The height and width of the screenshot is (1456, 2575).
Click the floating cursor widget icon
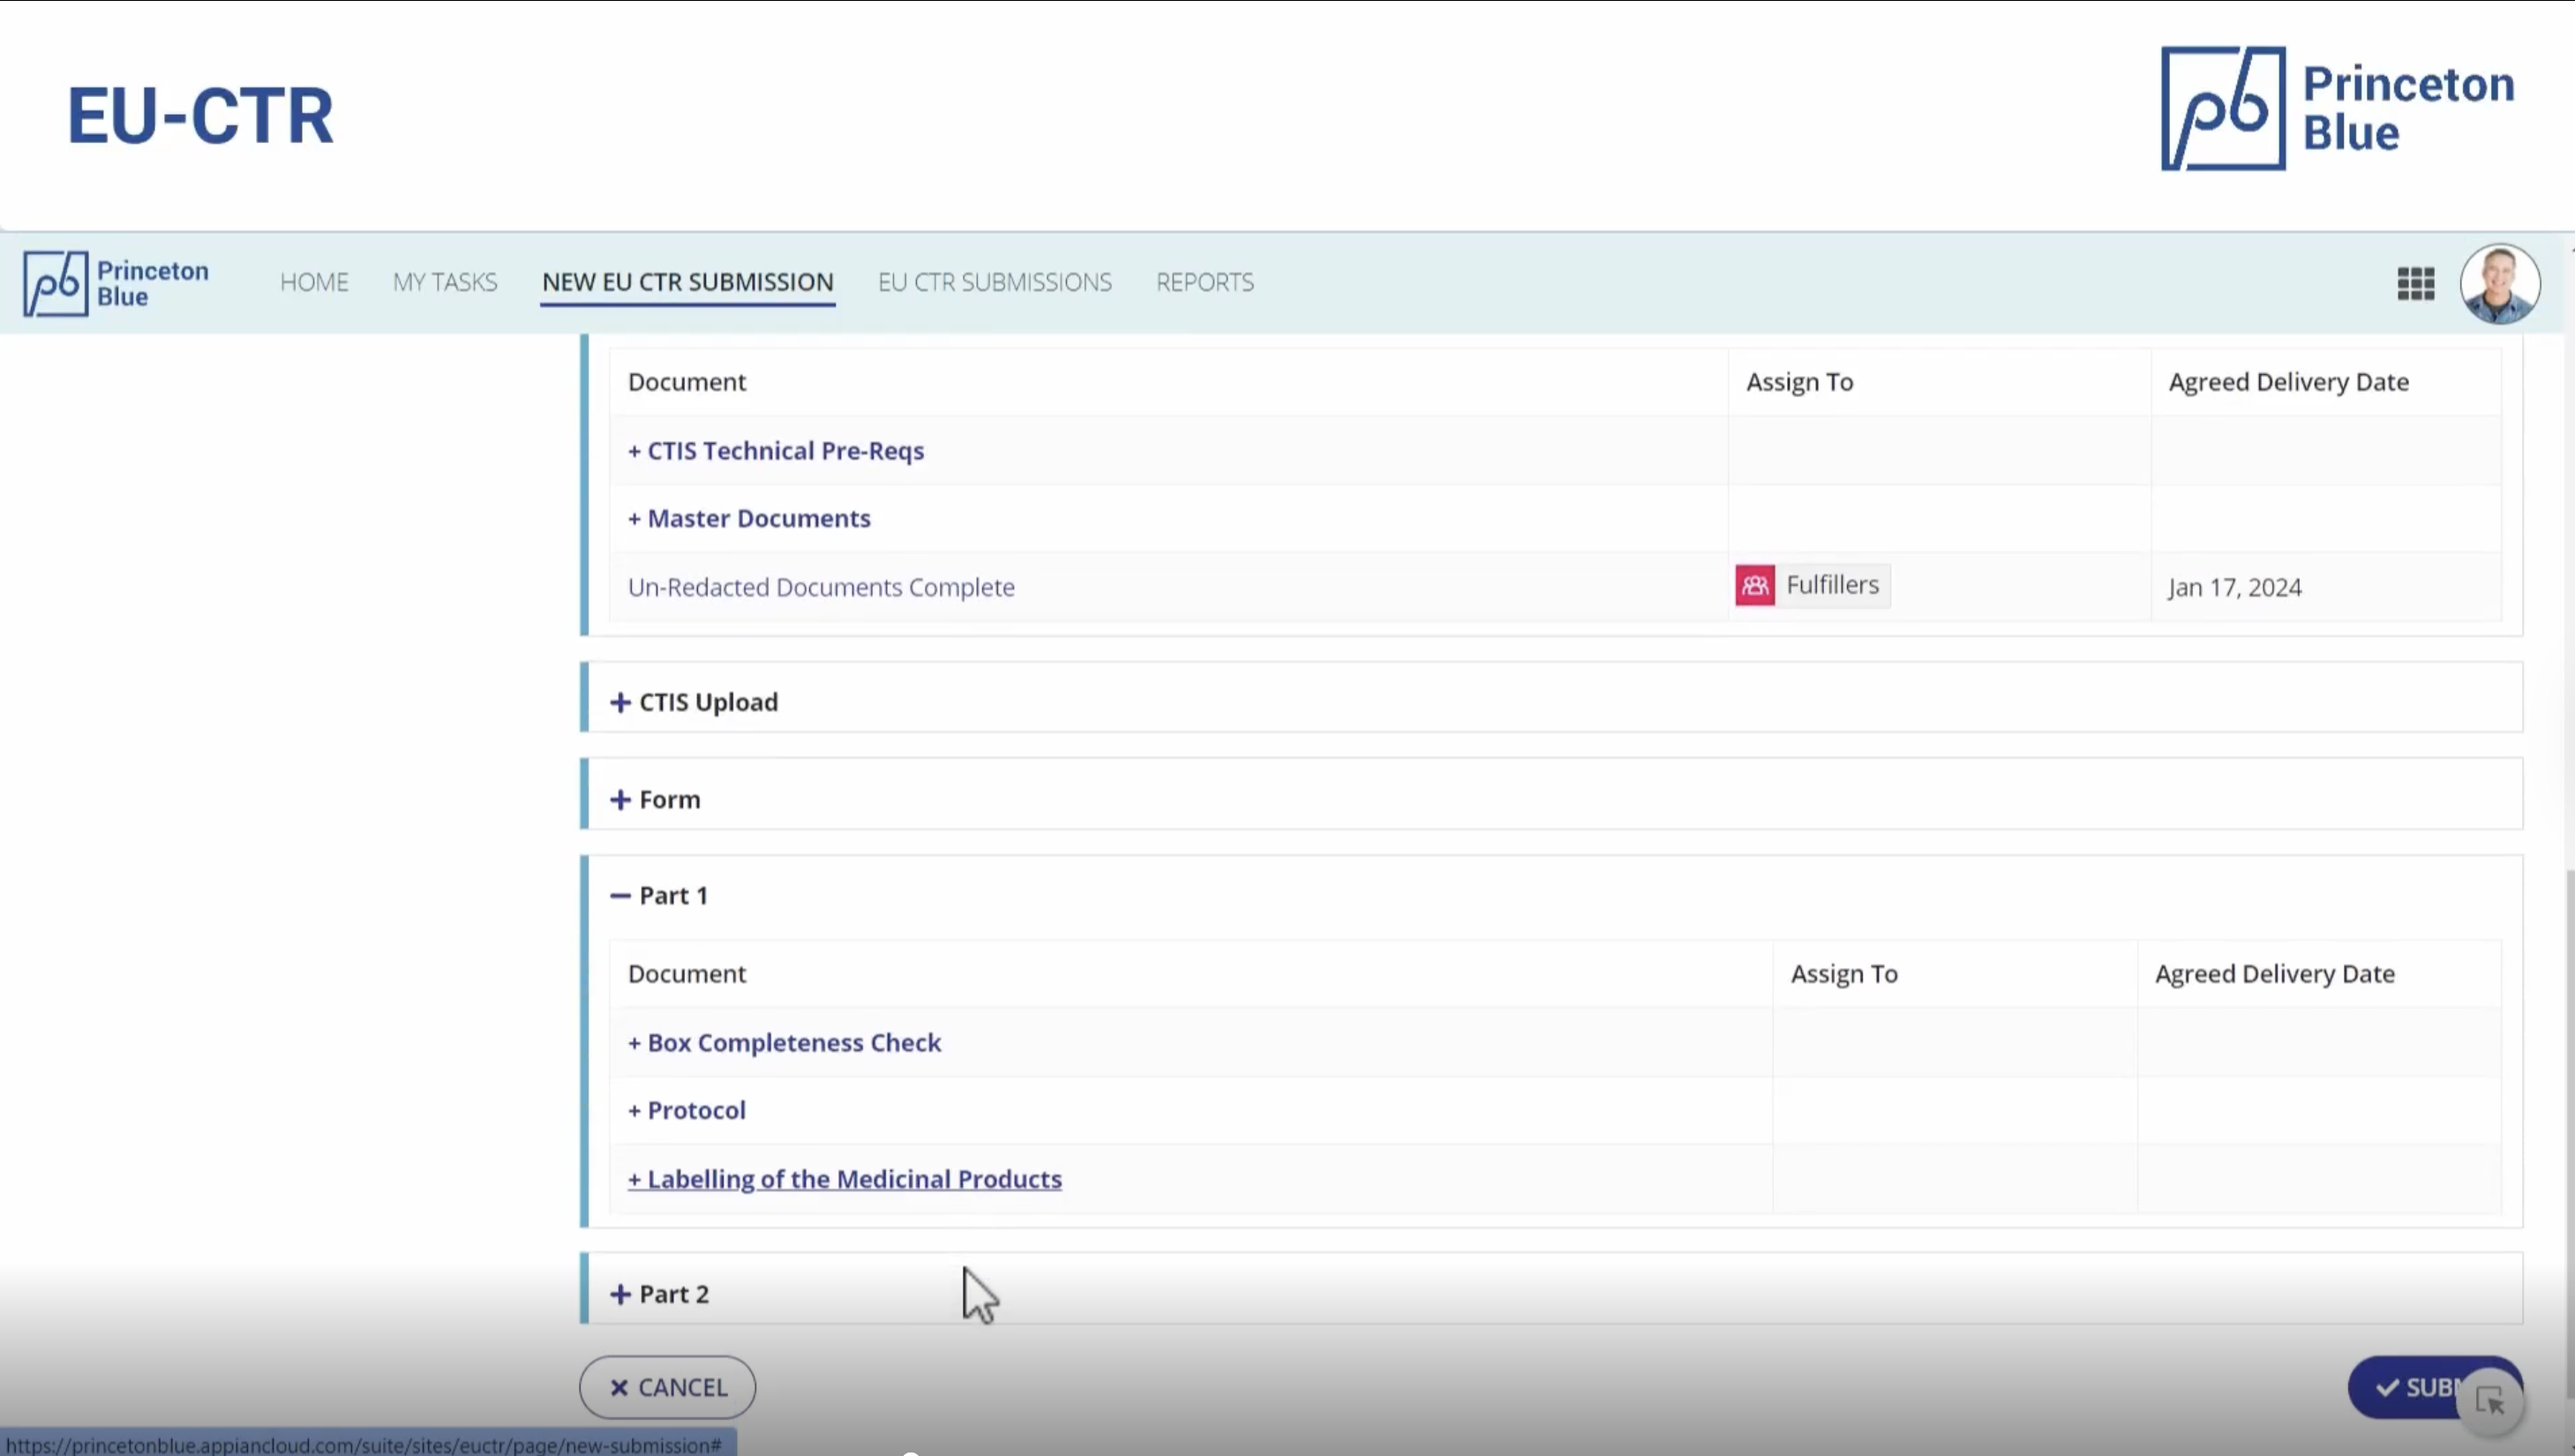coord(2491,1401)
